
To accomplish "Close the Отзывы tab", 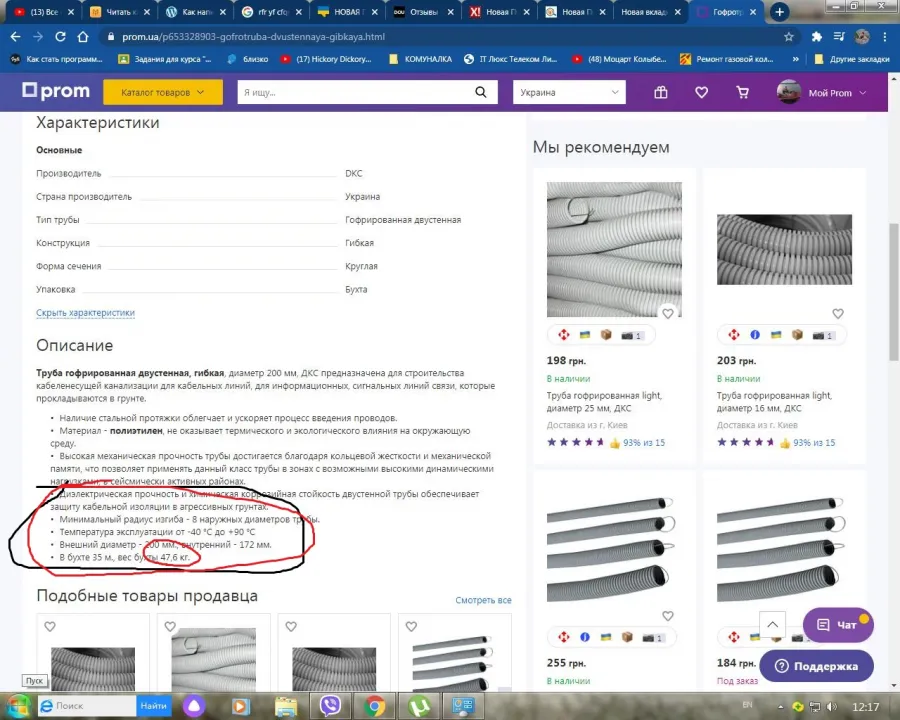I will pos(451,11).
